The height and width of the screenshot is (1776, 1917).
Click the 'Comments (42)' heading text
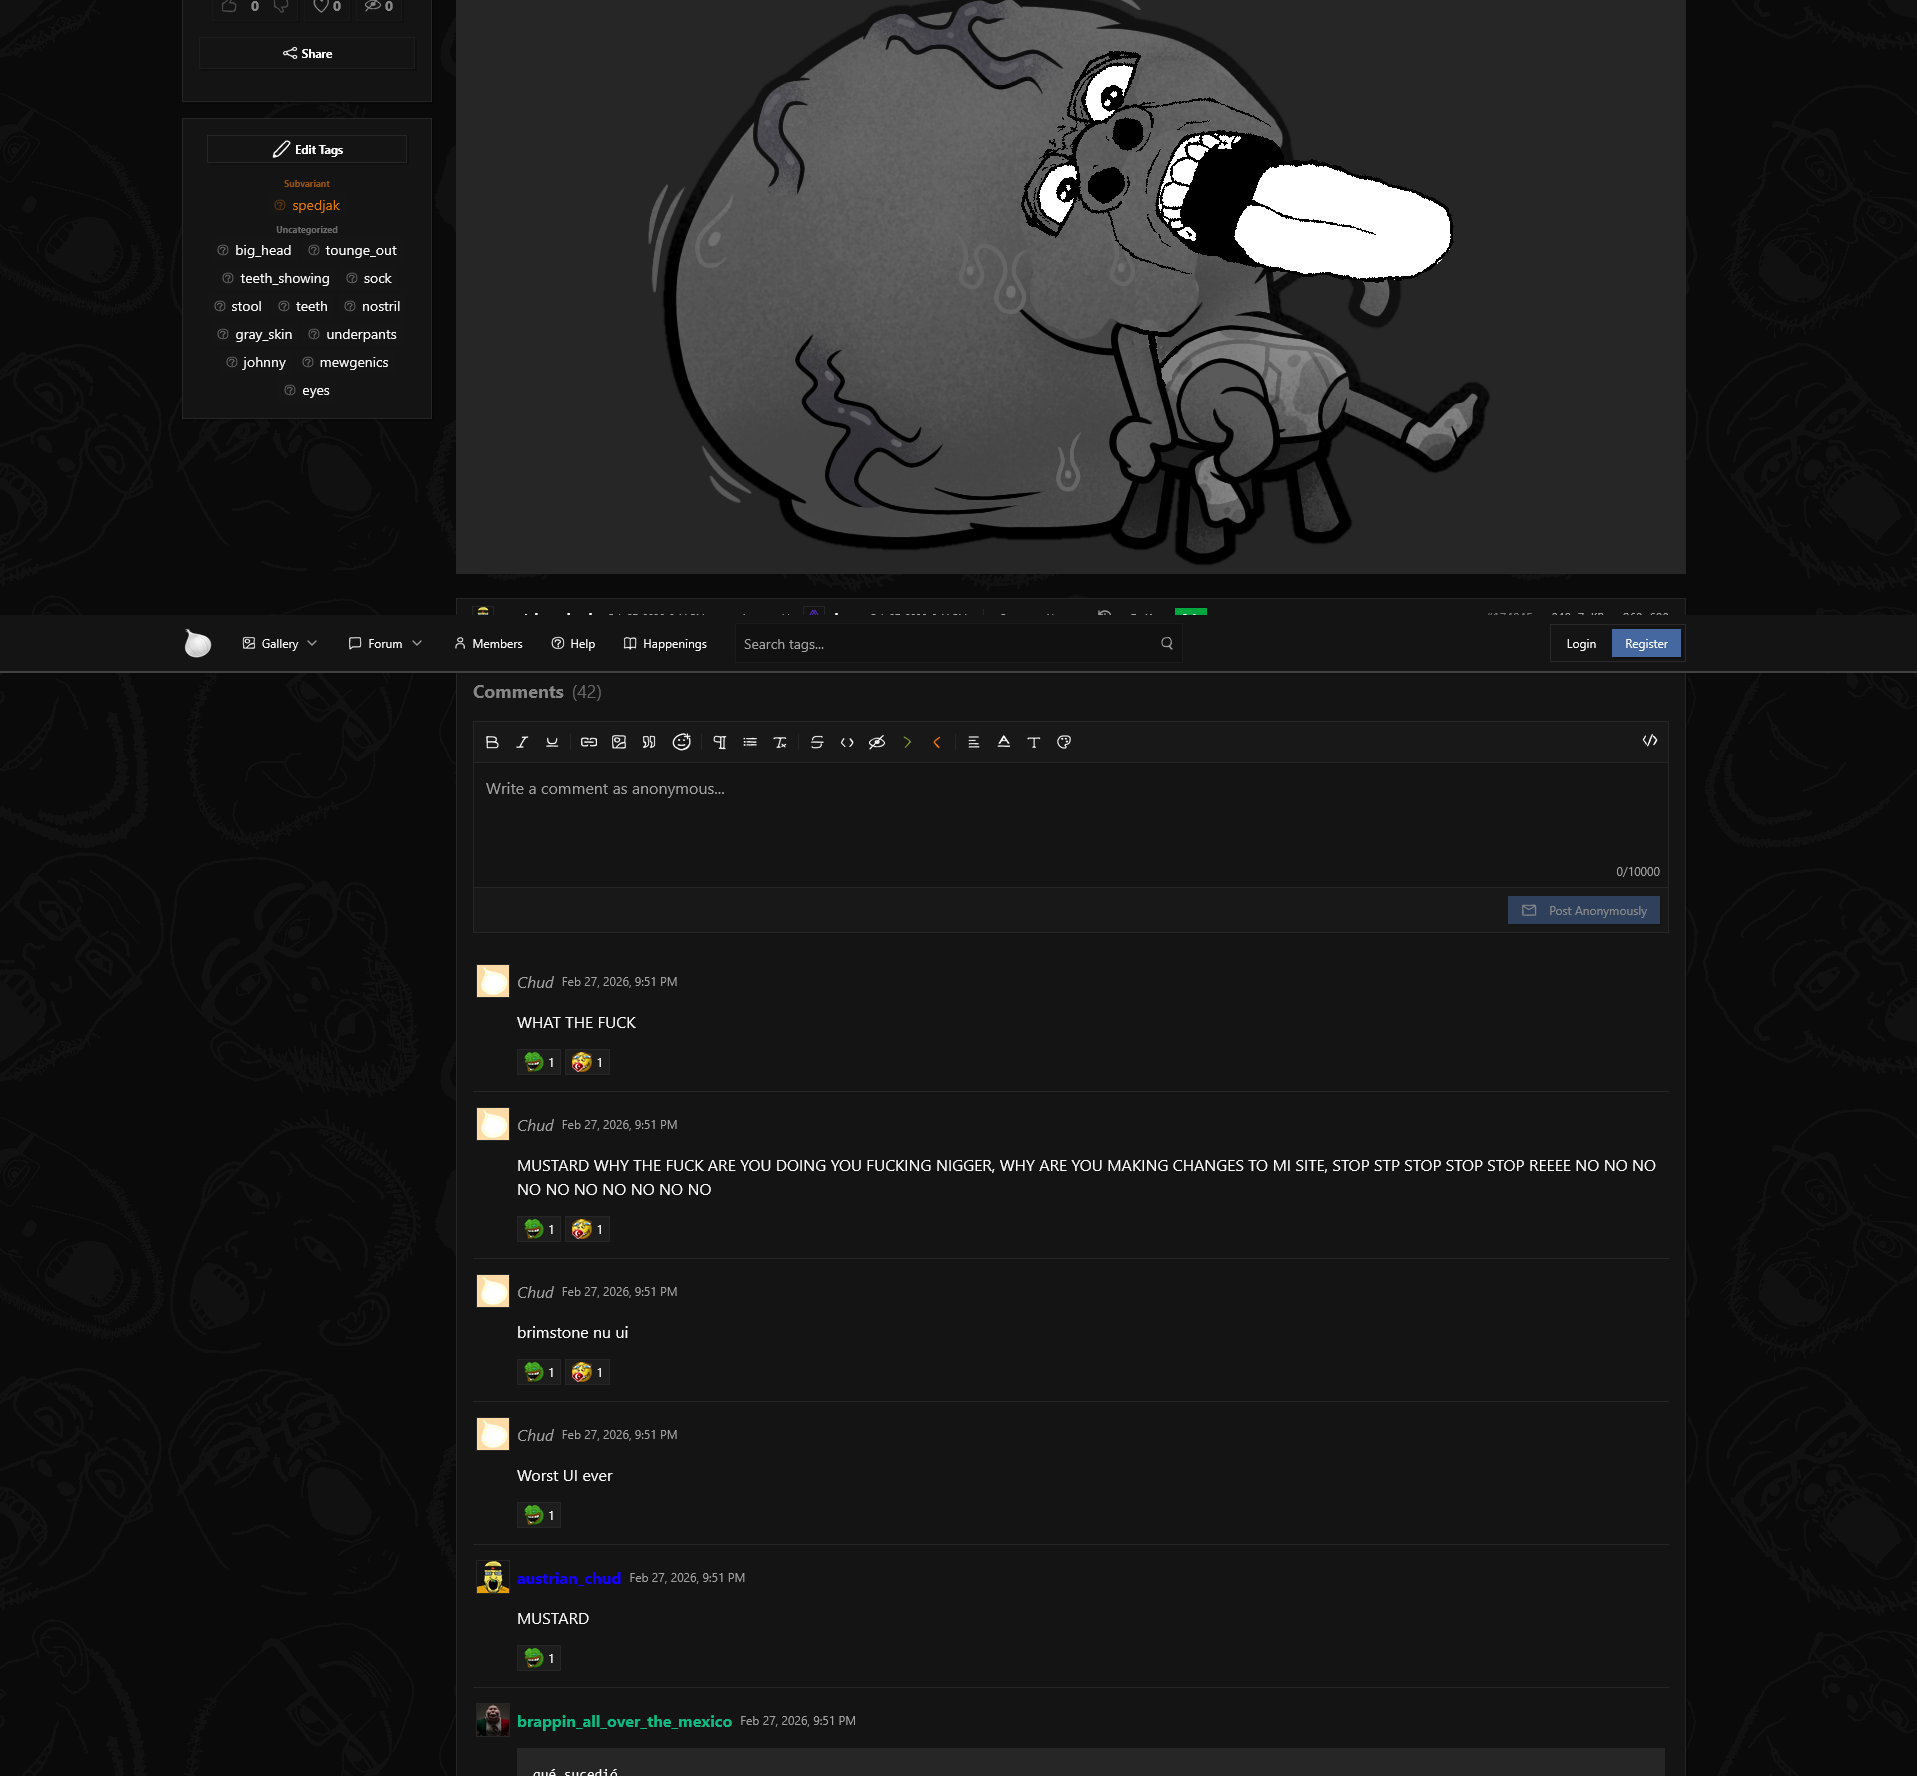537,692
